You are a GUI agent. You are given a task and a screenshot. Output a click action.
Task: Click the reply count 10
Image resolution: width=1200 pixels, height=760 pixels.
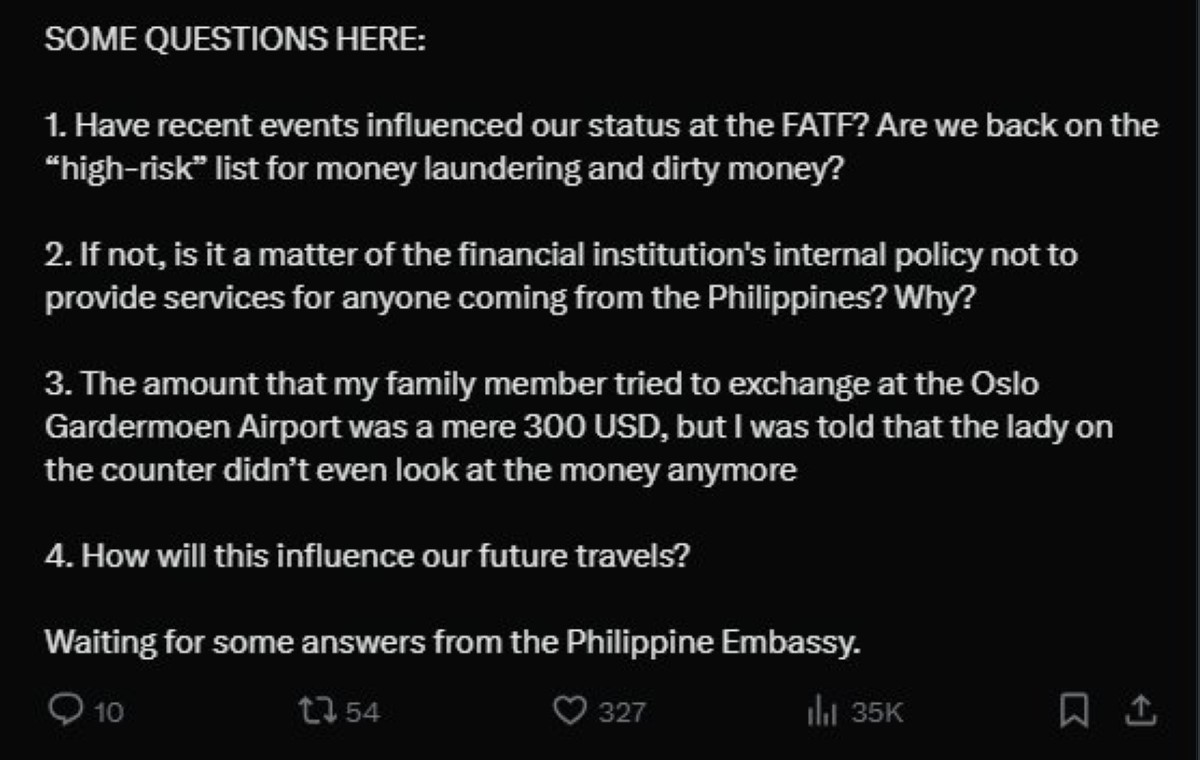click(x=109, y=712)
